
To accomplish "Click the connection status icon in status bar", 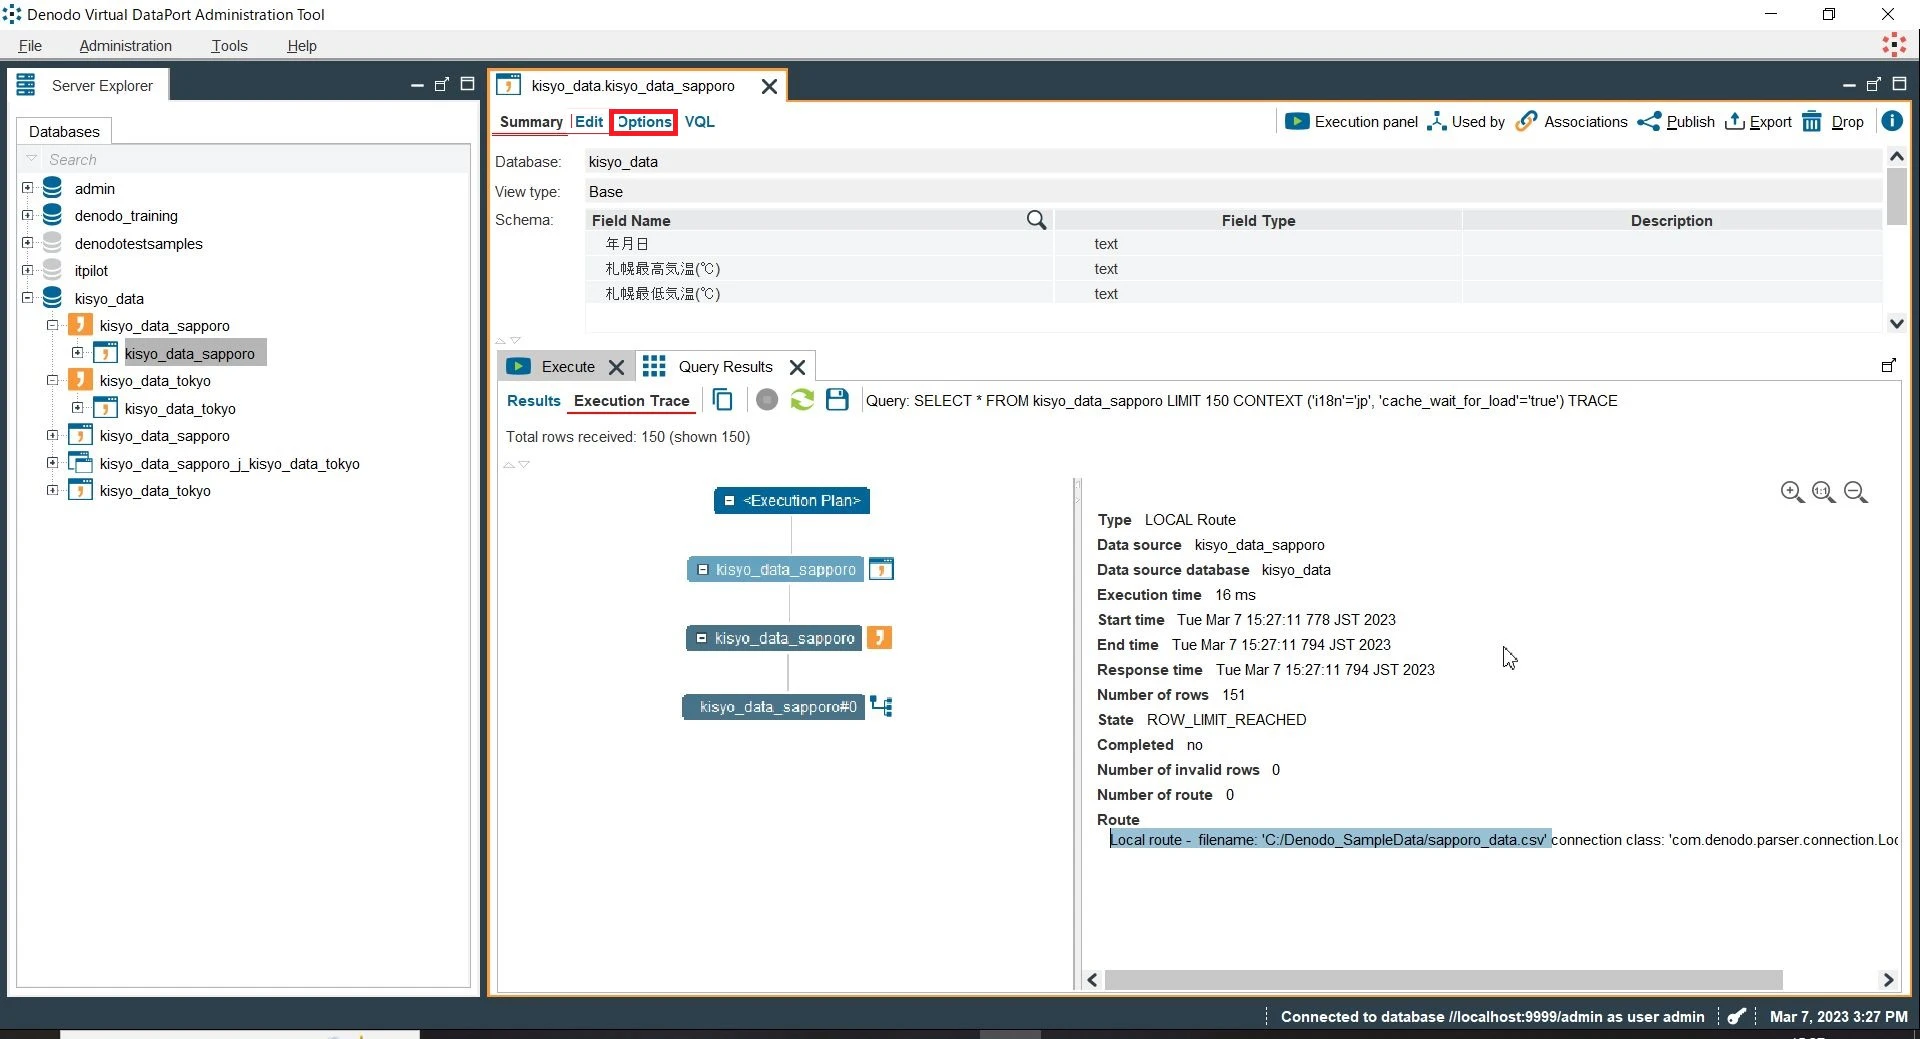I will tap(1737, 1016).
